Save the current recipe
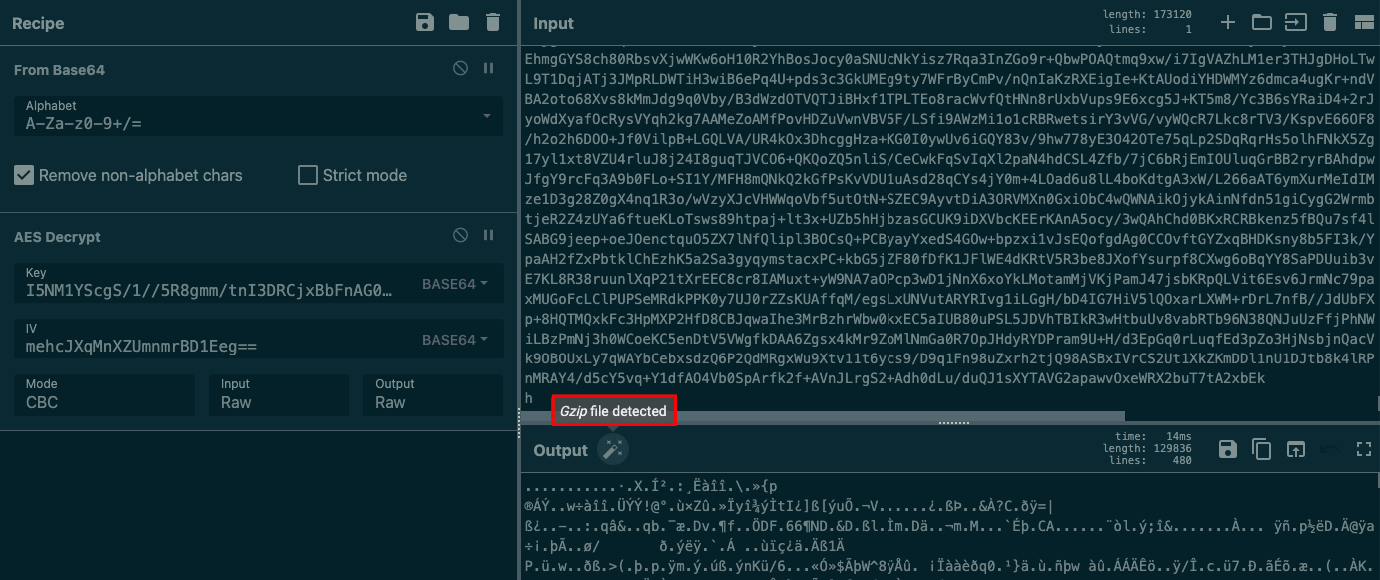The width and height of the screenshot is (1380, 580). pos(425,22)
